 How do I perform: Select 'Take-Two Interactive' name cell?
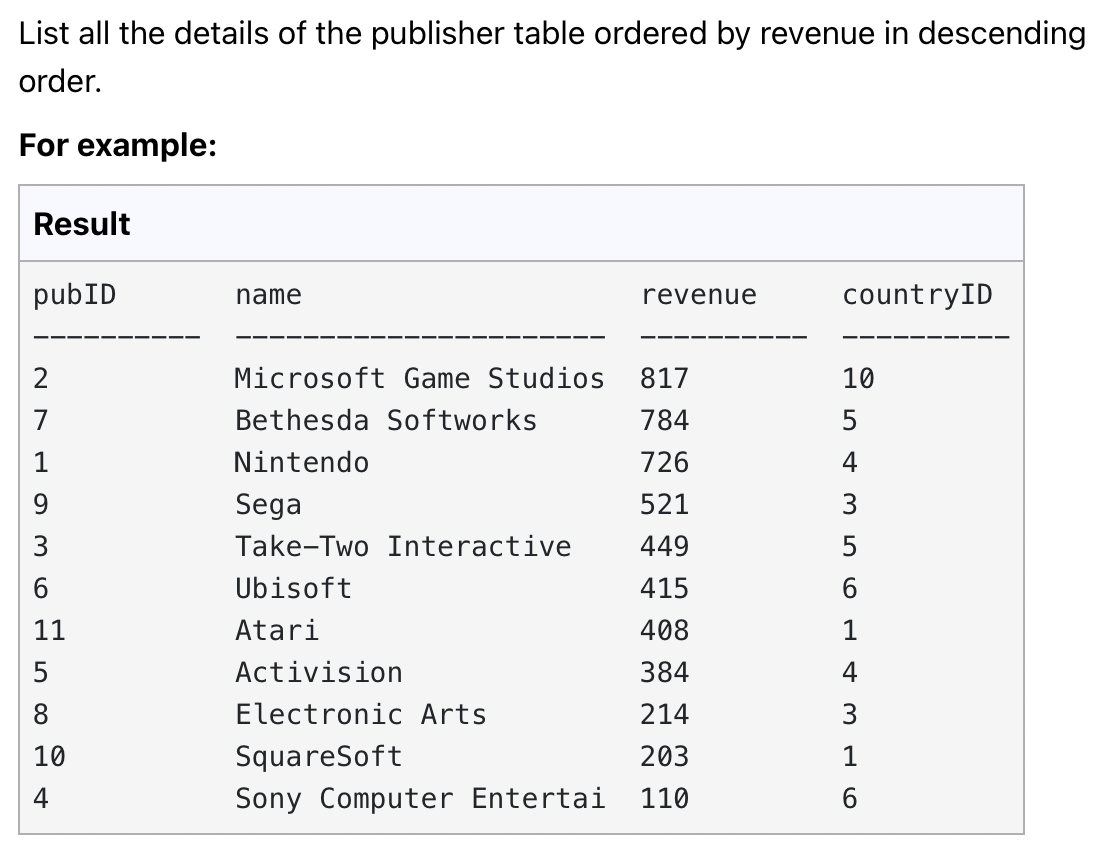click(x=403, y=546)
